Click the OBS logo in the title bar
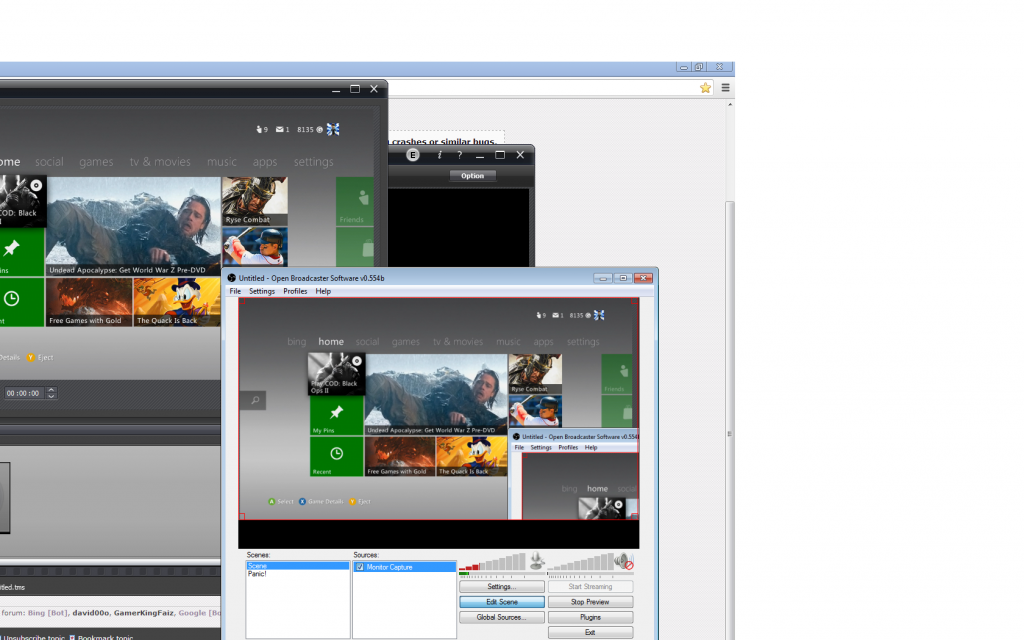Screen dimensions: 1024x640 [x=231, y=278]
